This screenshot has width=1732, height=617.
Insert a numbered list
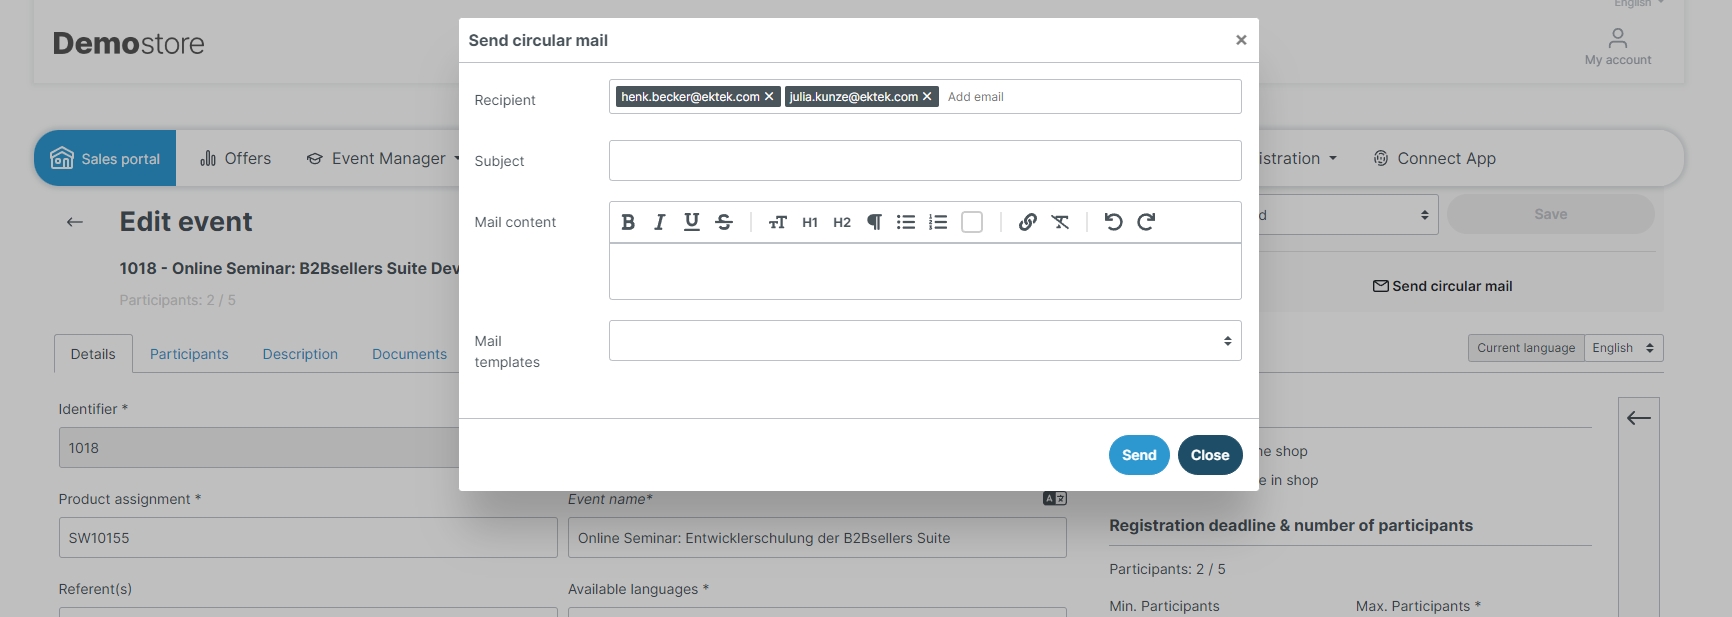(x=938, y=222)
